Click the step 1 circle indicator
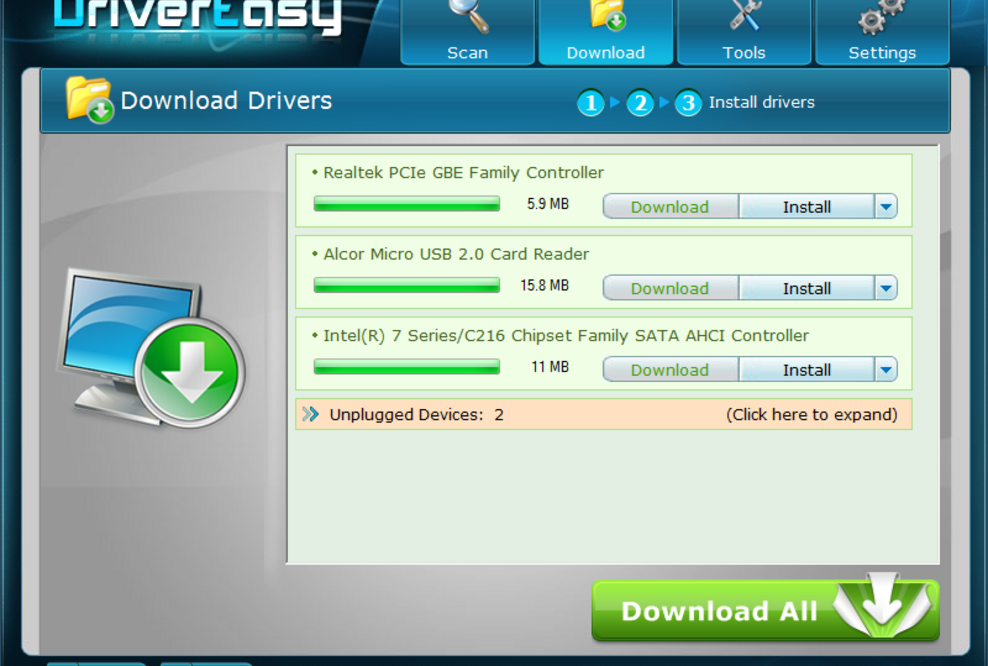Viewport: 988px width, 666px height. (591, 103)
